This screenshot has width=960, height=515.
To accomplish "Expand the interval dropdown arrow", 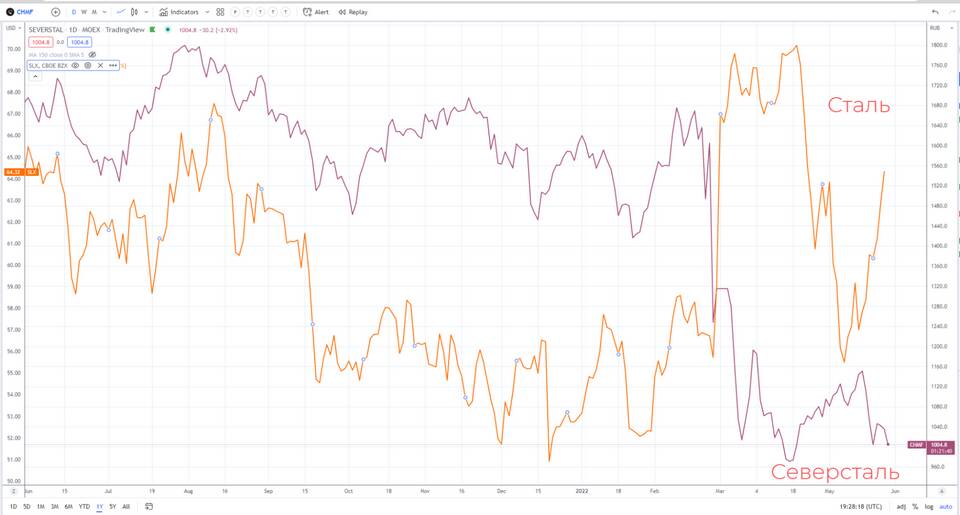I will (x=105, y=12).
